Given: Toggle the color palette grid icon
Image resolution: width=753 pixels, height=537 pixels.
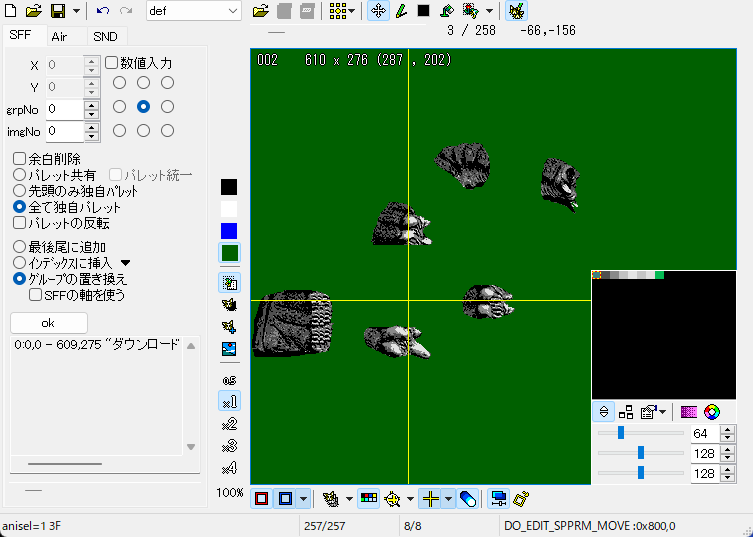Looking at the screenshot, I should 369,499.
